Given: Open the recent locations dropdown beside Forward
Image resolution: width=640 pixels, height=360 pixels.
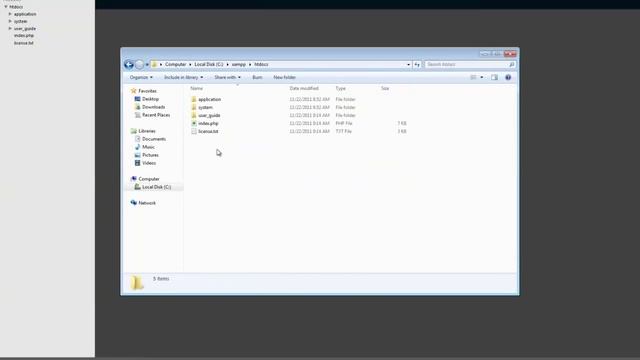Looking at the screenshot, I should coord(147,64).
